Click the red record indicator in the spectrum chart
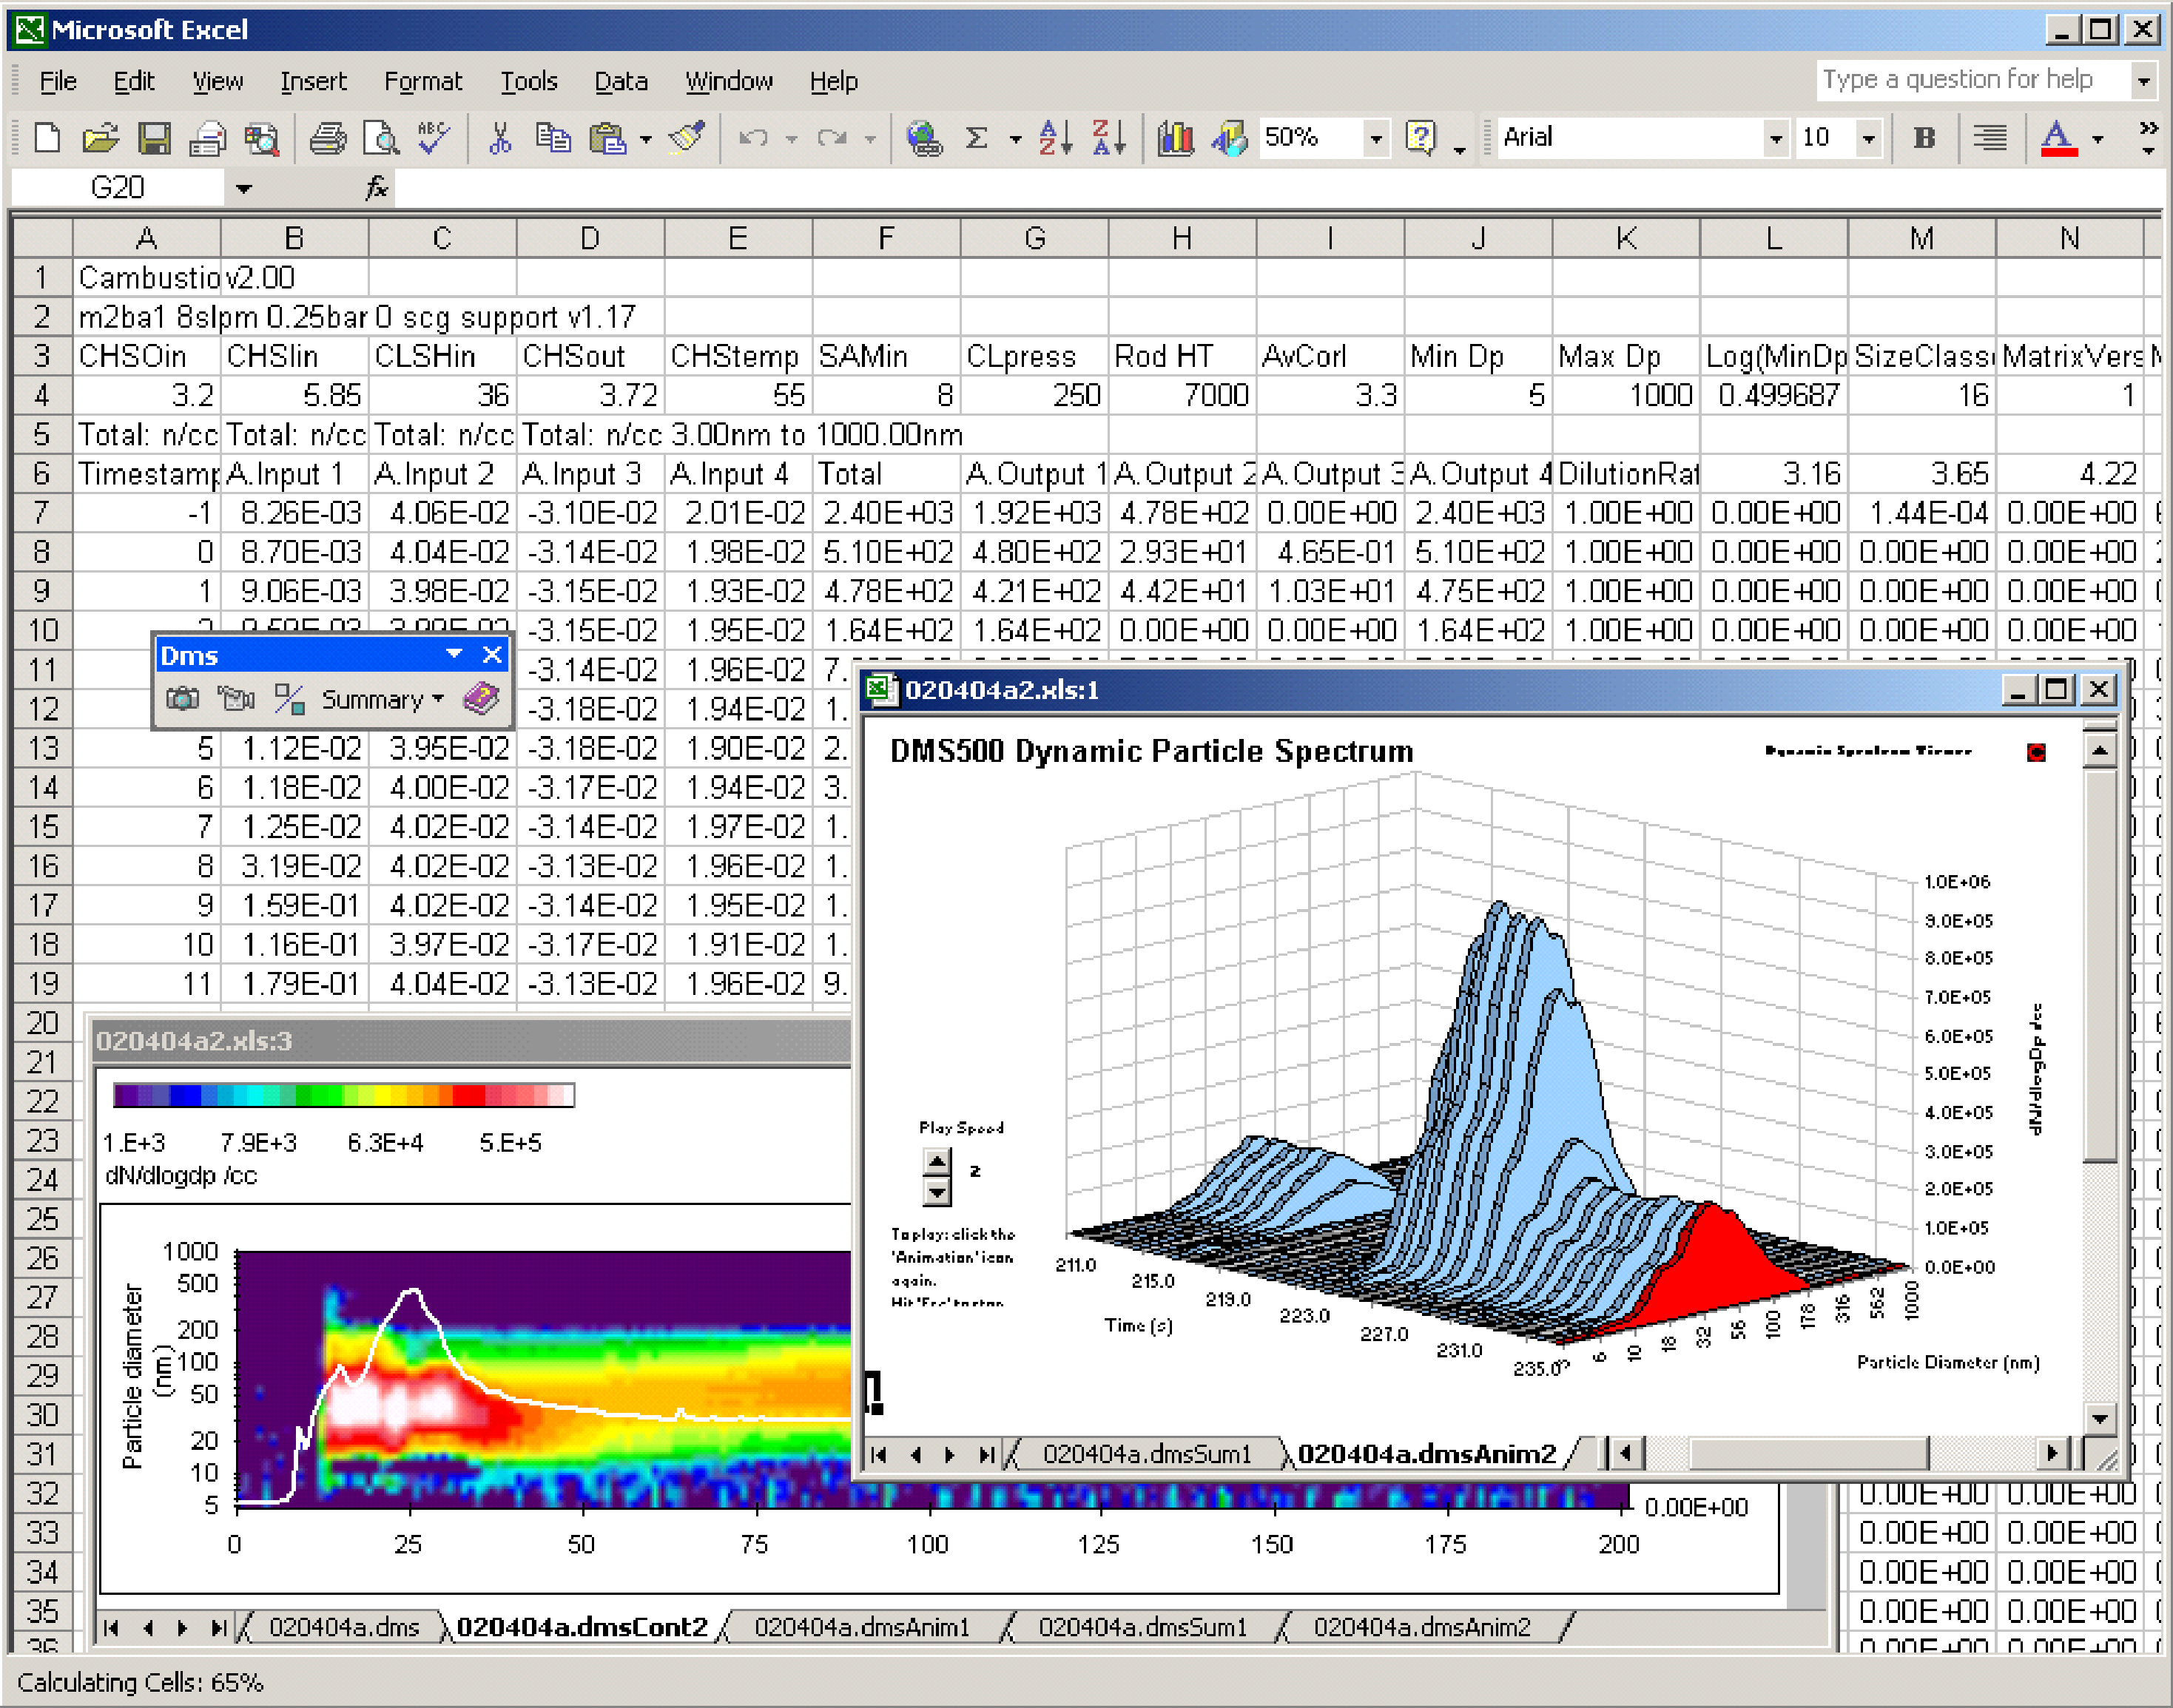This screenshot has height=1708, width=2173. [2036, 752]
